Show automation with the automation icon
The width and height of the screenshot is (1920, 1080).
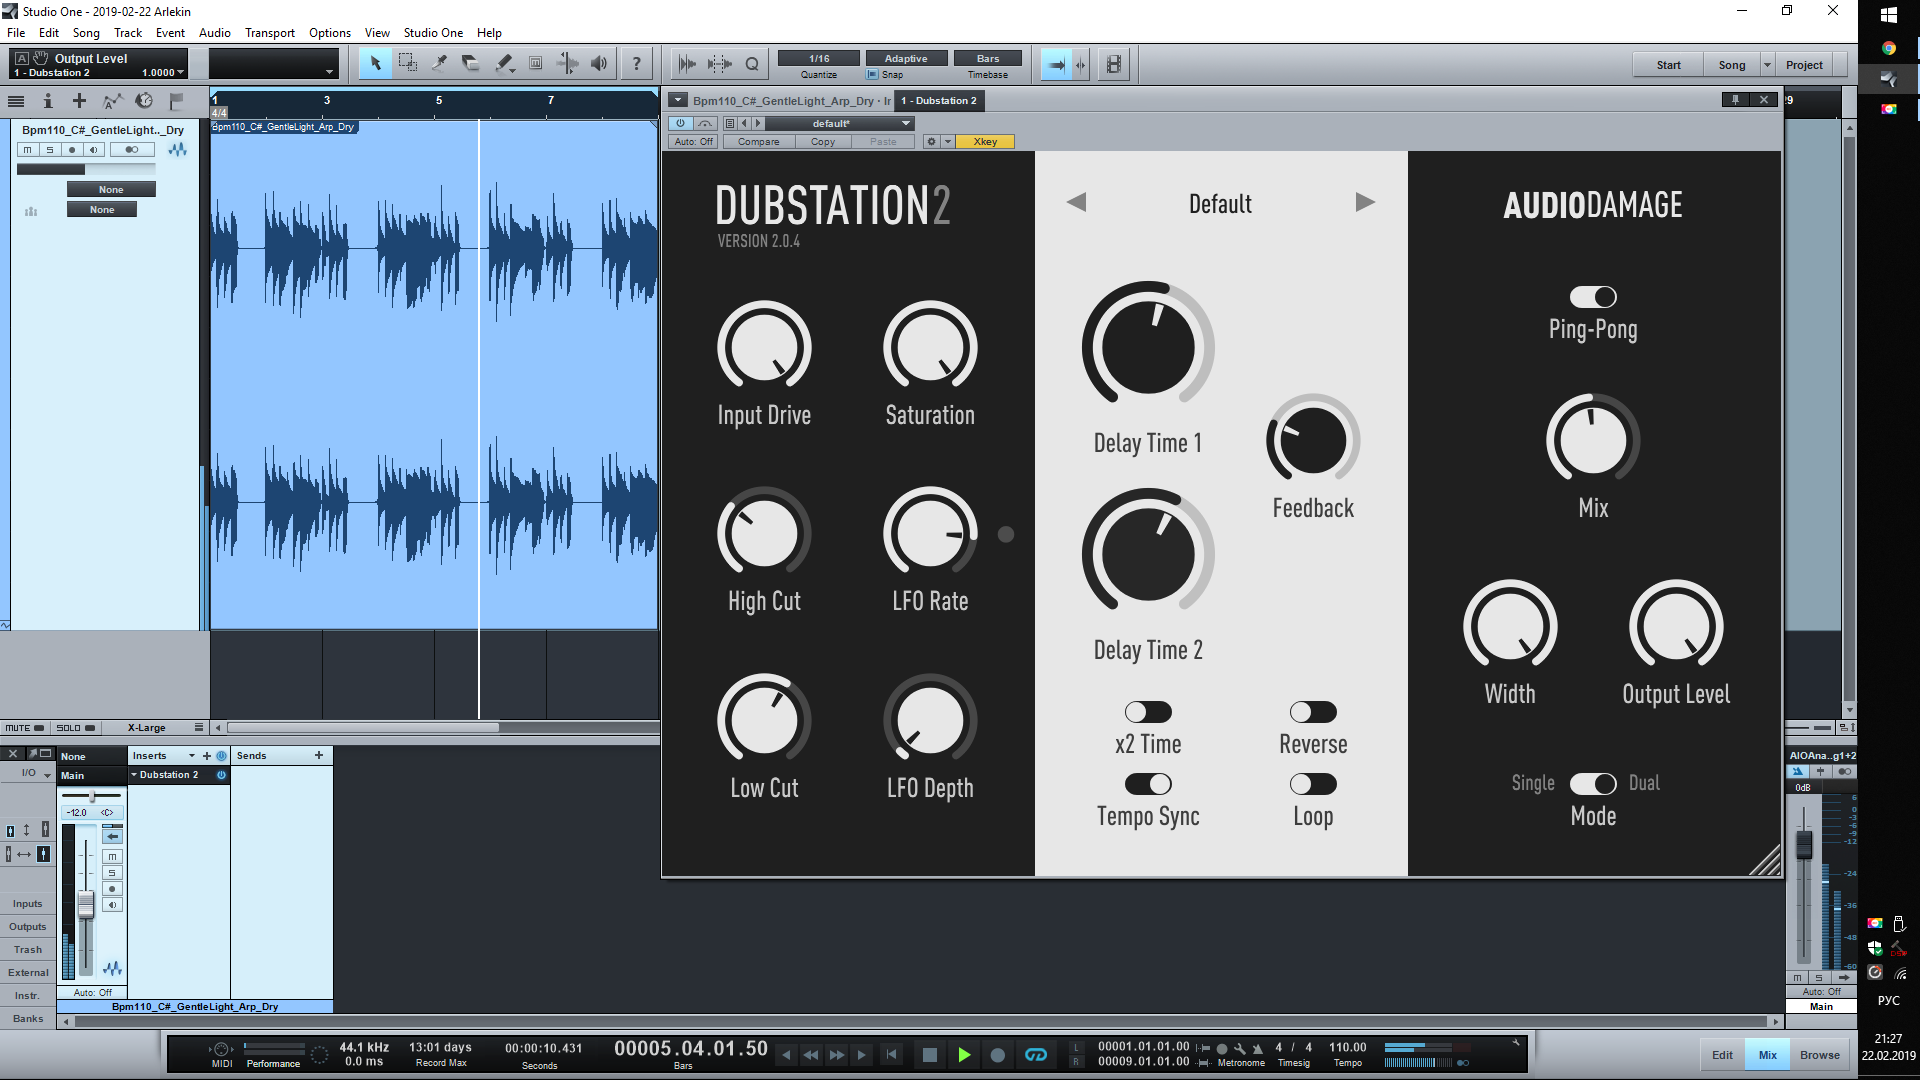coord(112,100)
